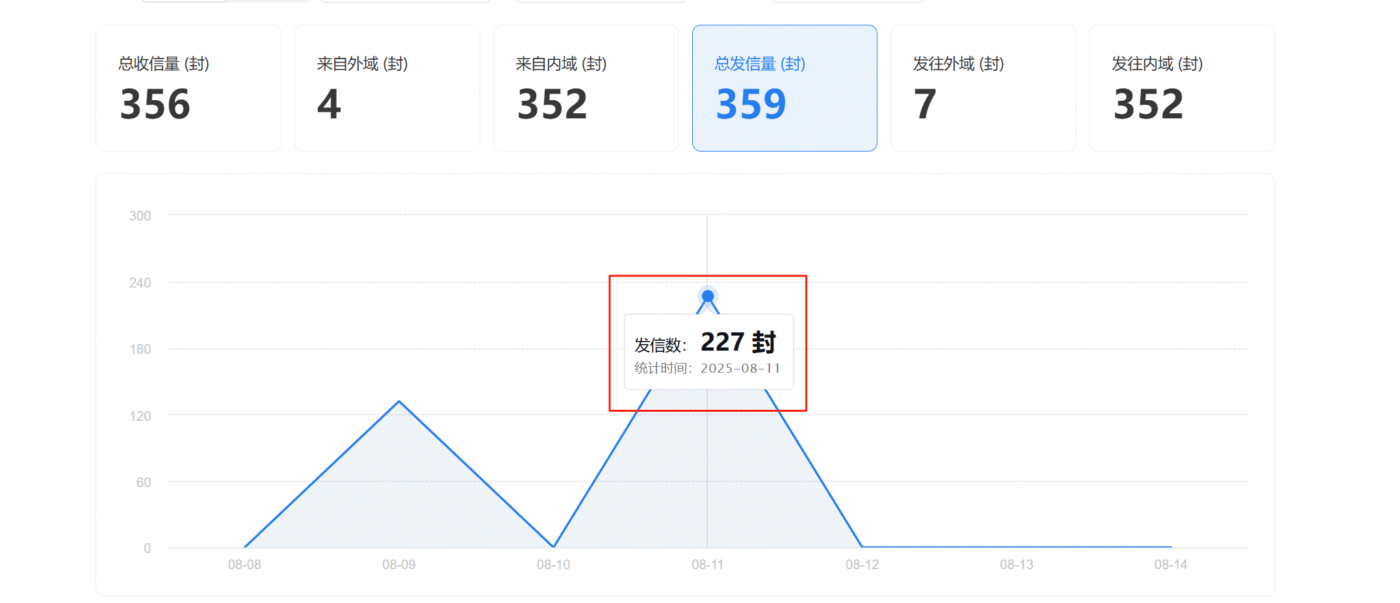Image resolution: width=1400 pixels, height=603 pixels.
Task: Click the 08-13 x-axis date label
Action: click(x=1016, y=565)
